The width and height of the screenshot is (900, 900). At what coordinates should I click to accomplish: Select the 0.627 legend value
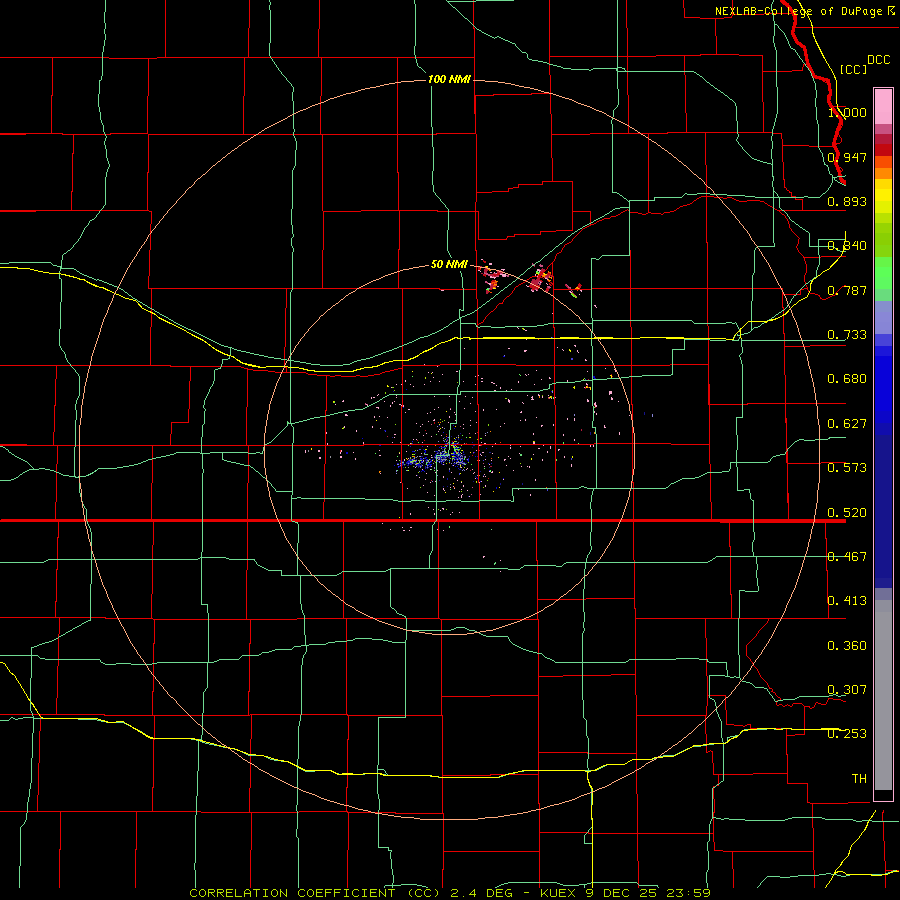click(847, 424)
